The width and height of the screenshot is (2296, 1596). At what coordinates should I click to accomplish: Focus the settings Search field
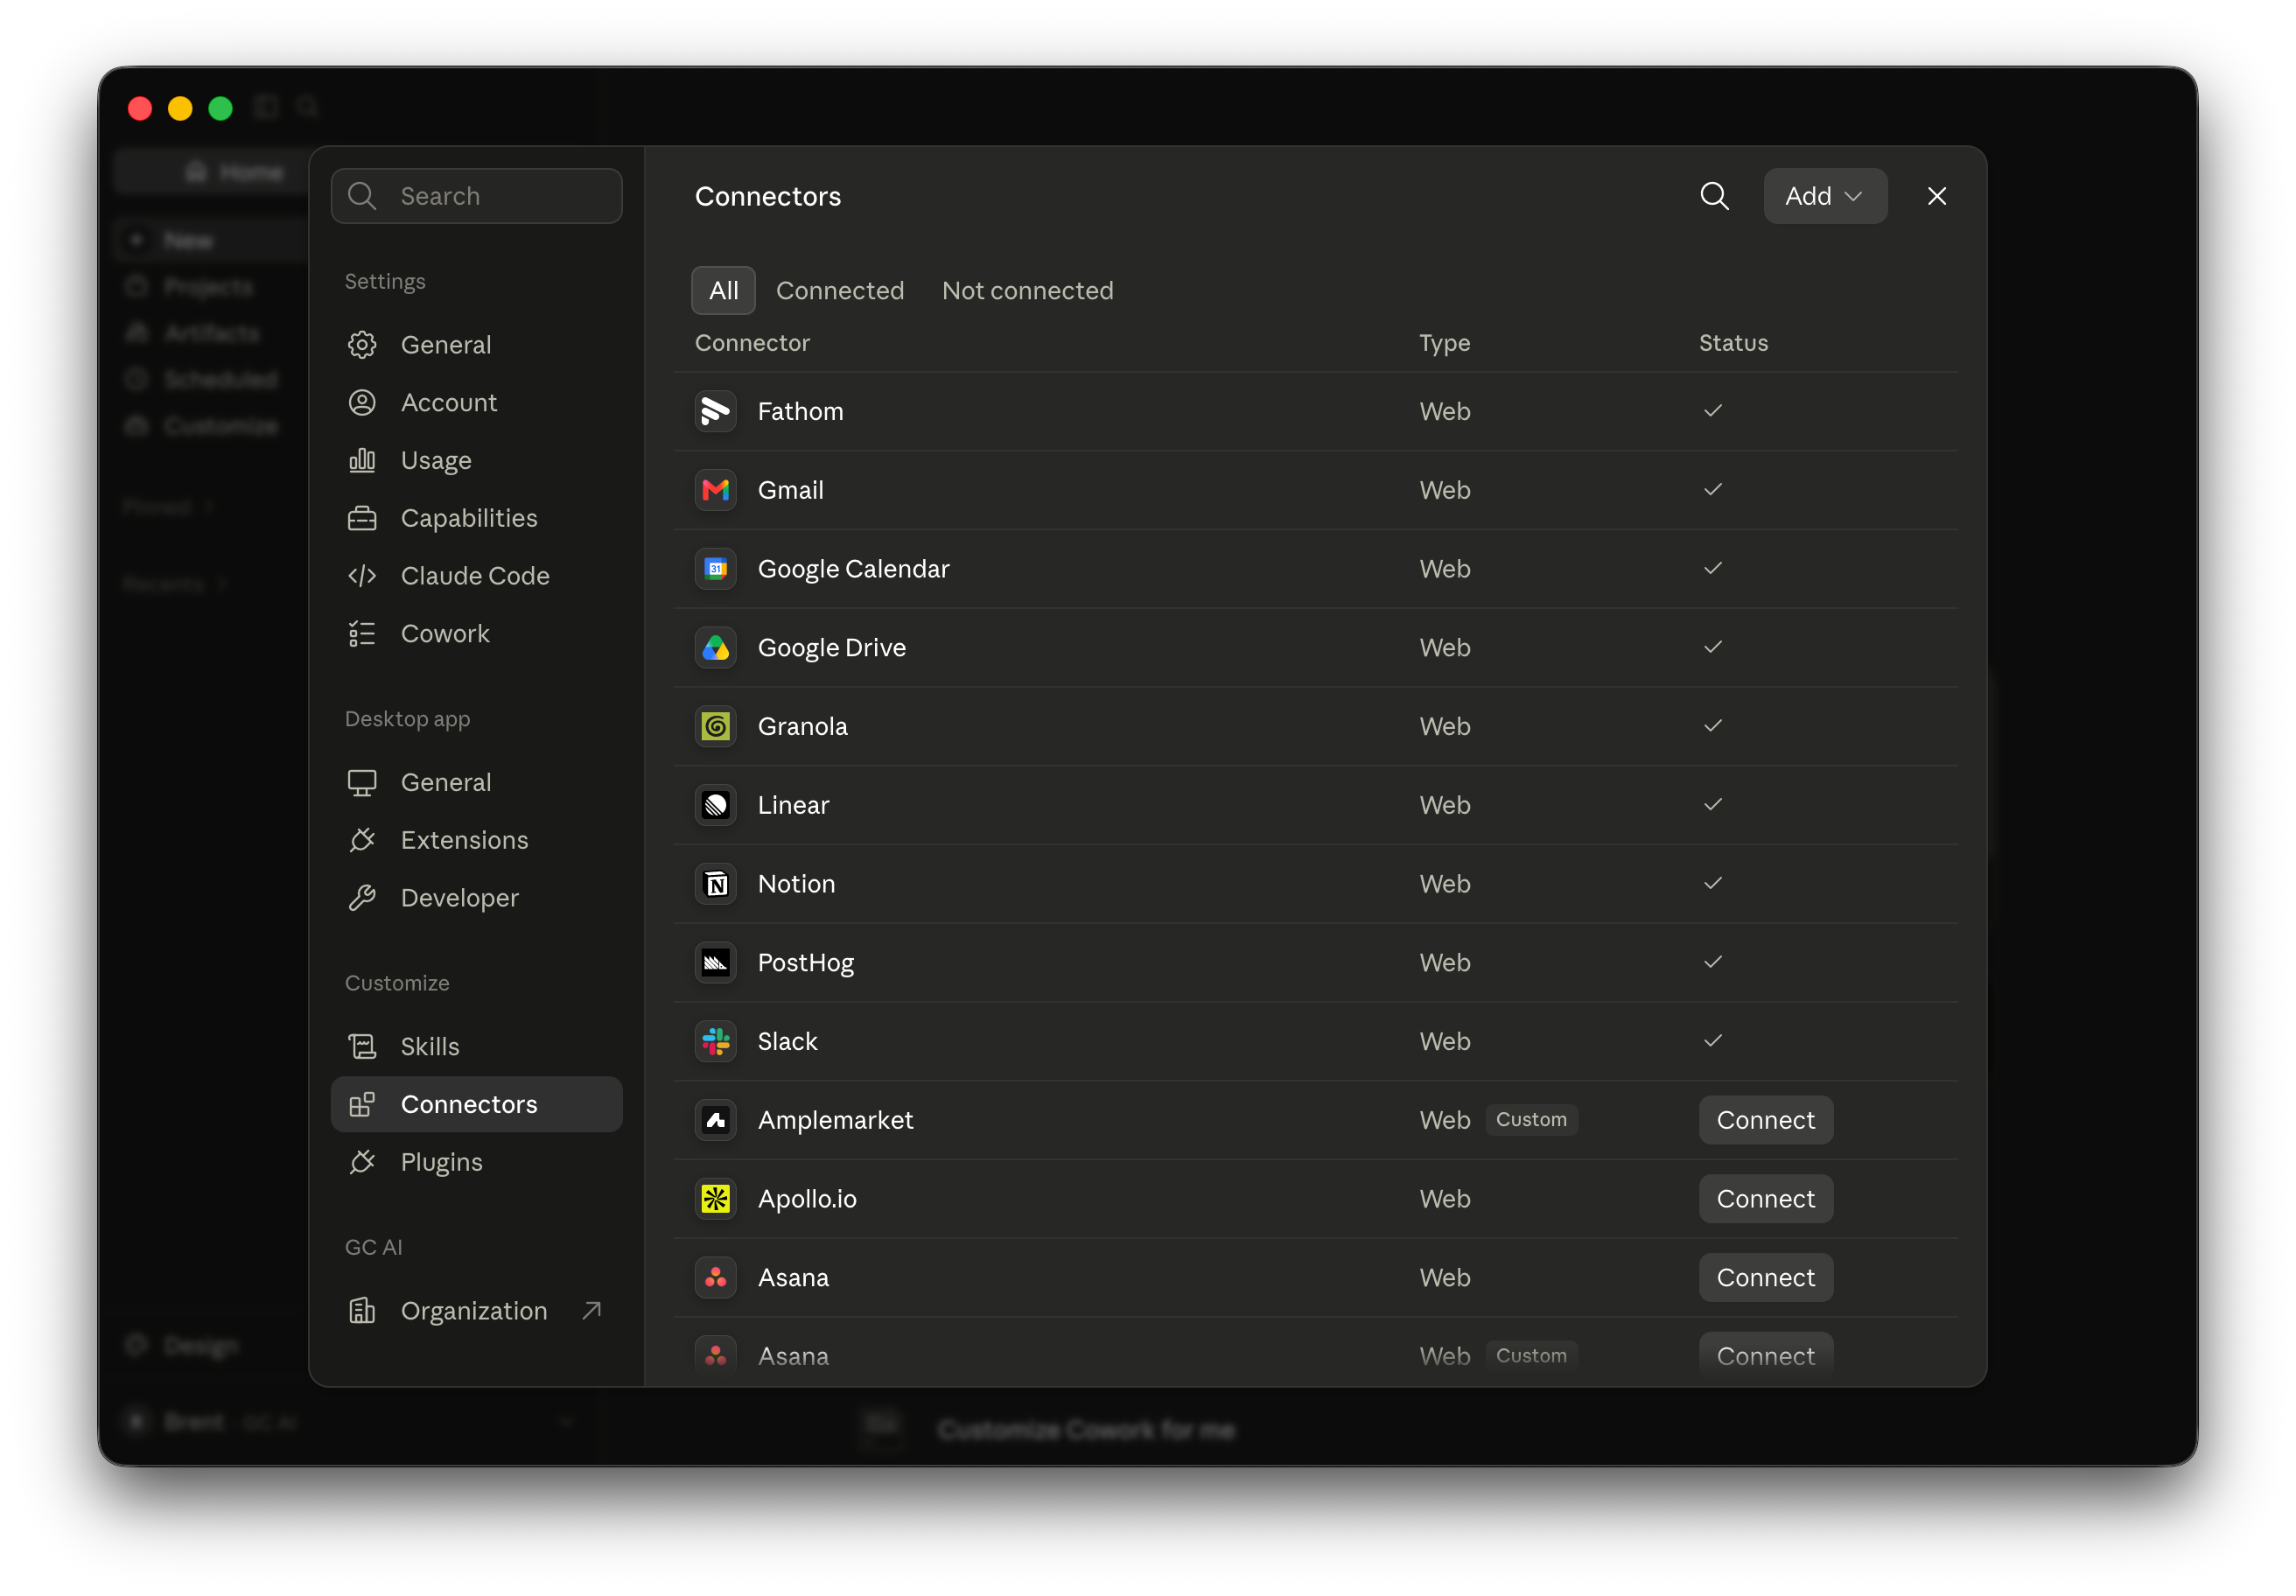click(476, 196)
